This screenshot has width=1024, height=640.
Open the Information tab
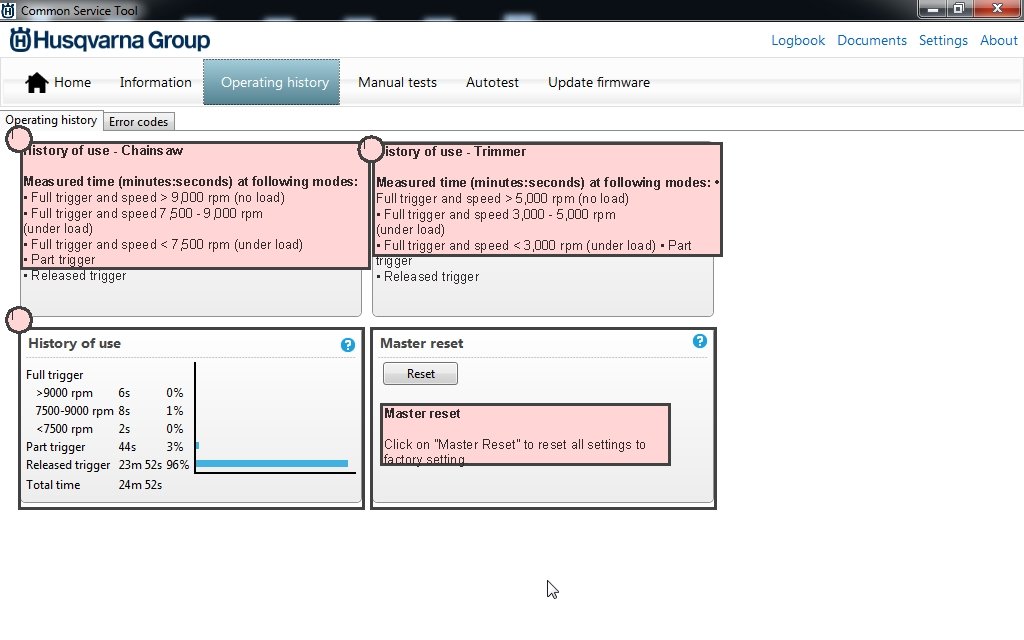[155, 82]
